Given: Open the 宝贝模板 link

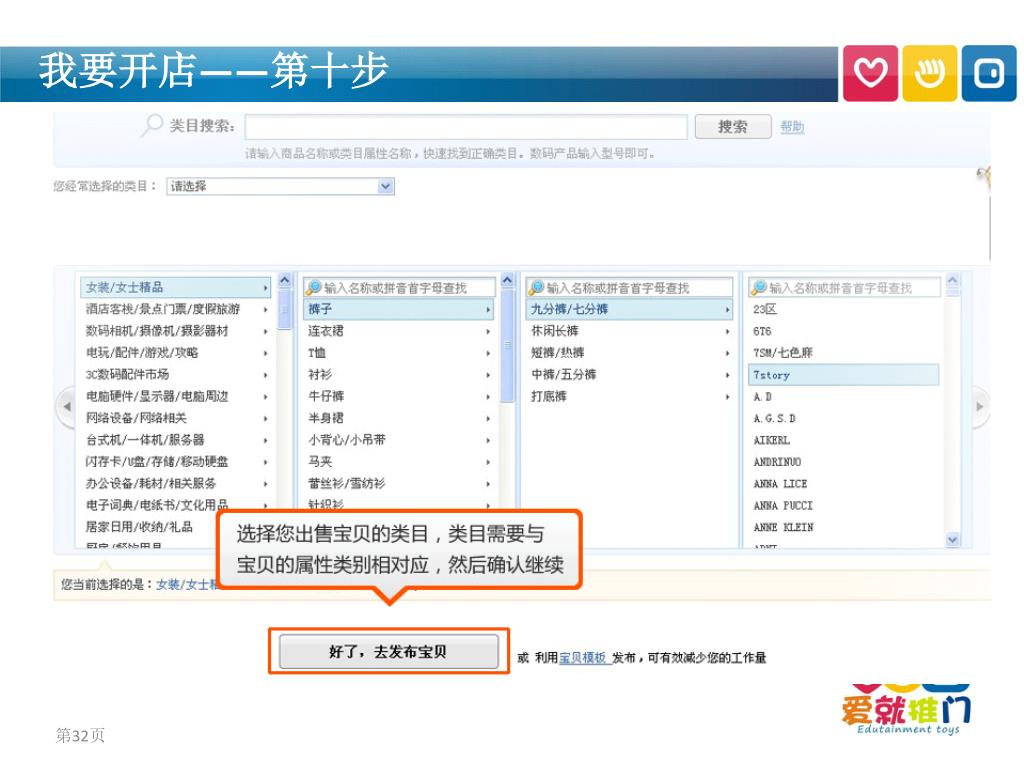Looking at the screenshot, I should pyautogui.click(x=584, y=658).
